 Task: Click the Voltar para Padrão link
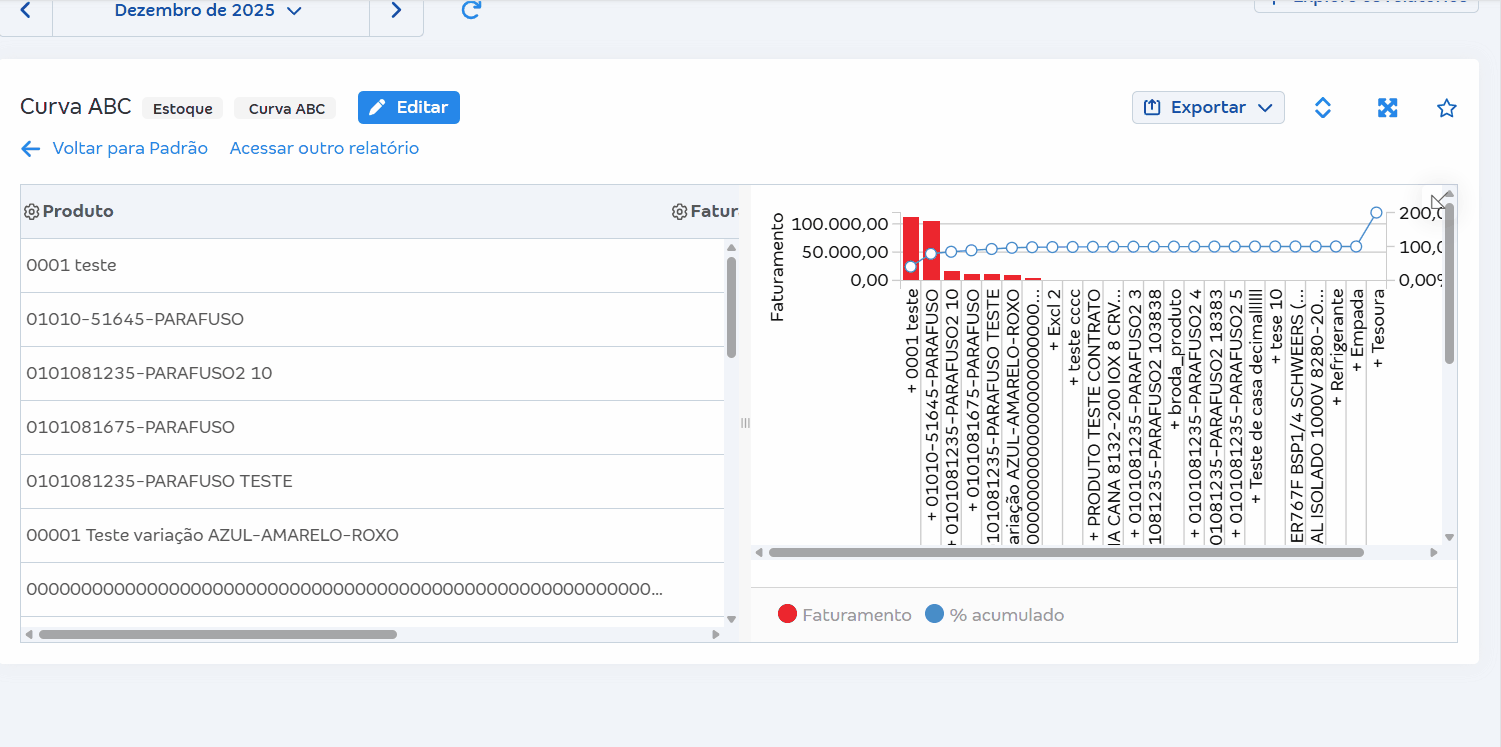pos(115,148)
